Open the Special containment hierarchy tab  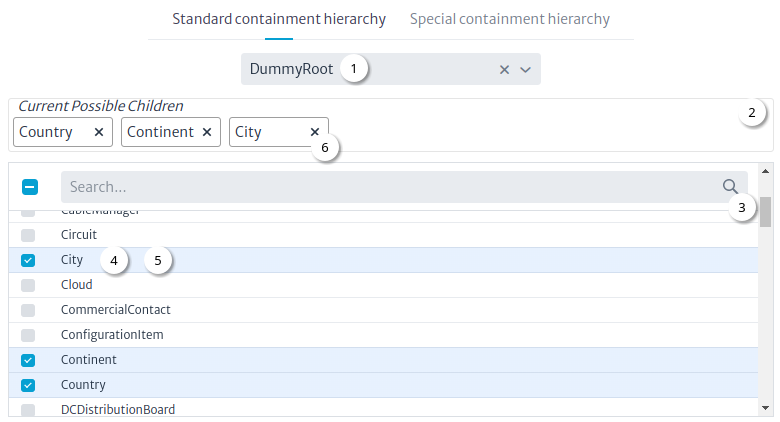click(x=510, y=19)
